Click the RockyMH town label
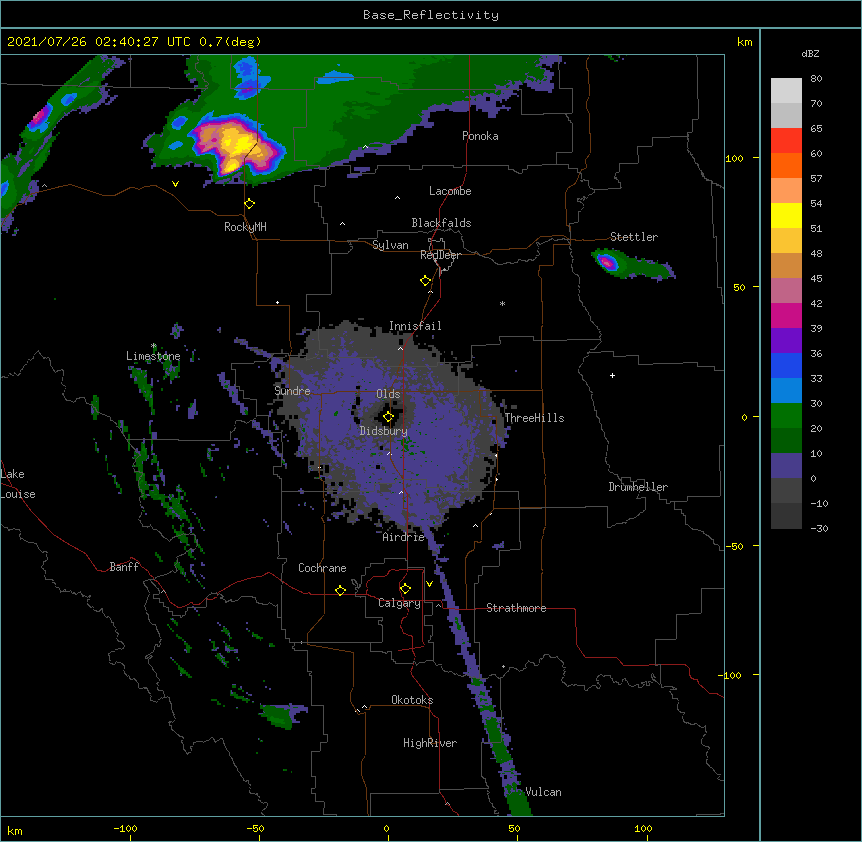Screen dimensions: 862x842 click(x=245, y=227)
